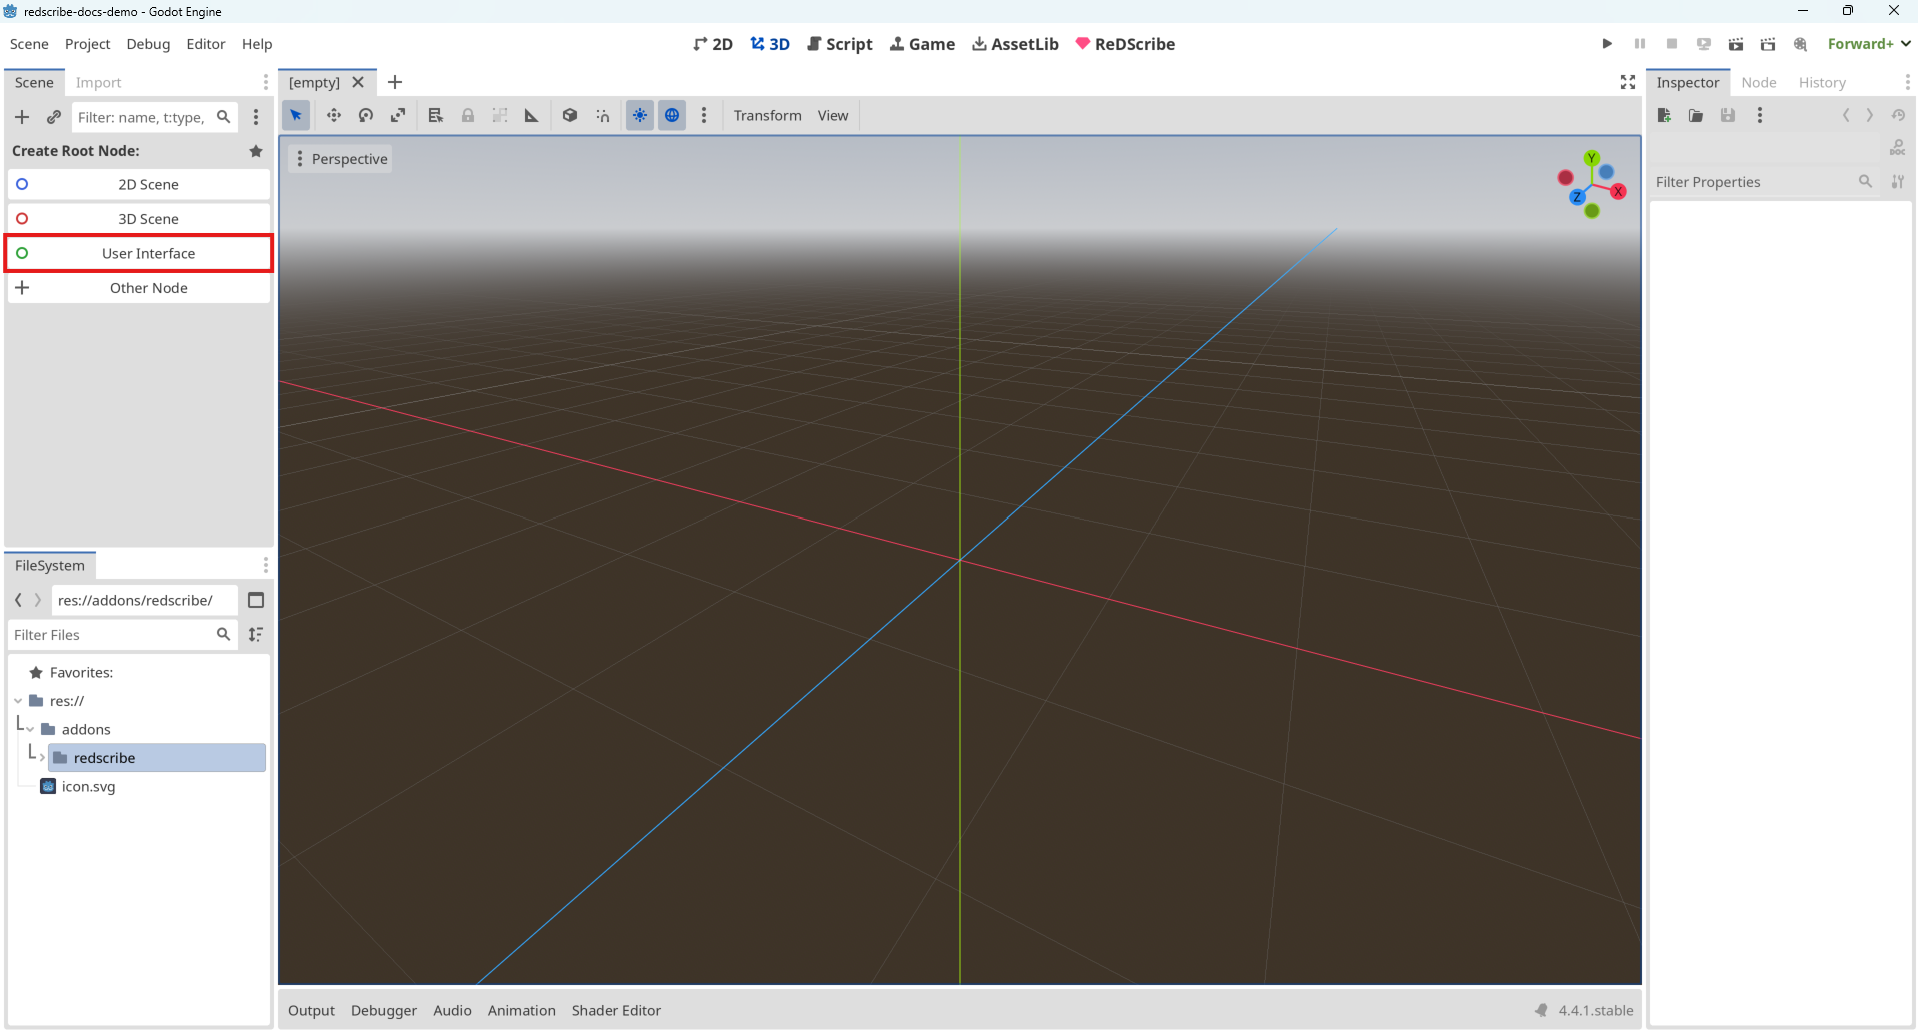Add a new node plus icon
Viewport: 1918px width, 1032px height.
click(22, 117)
